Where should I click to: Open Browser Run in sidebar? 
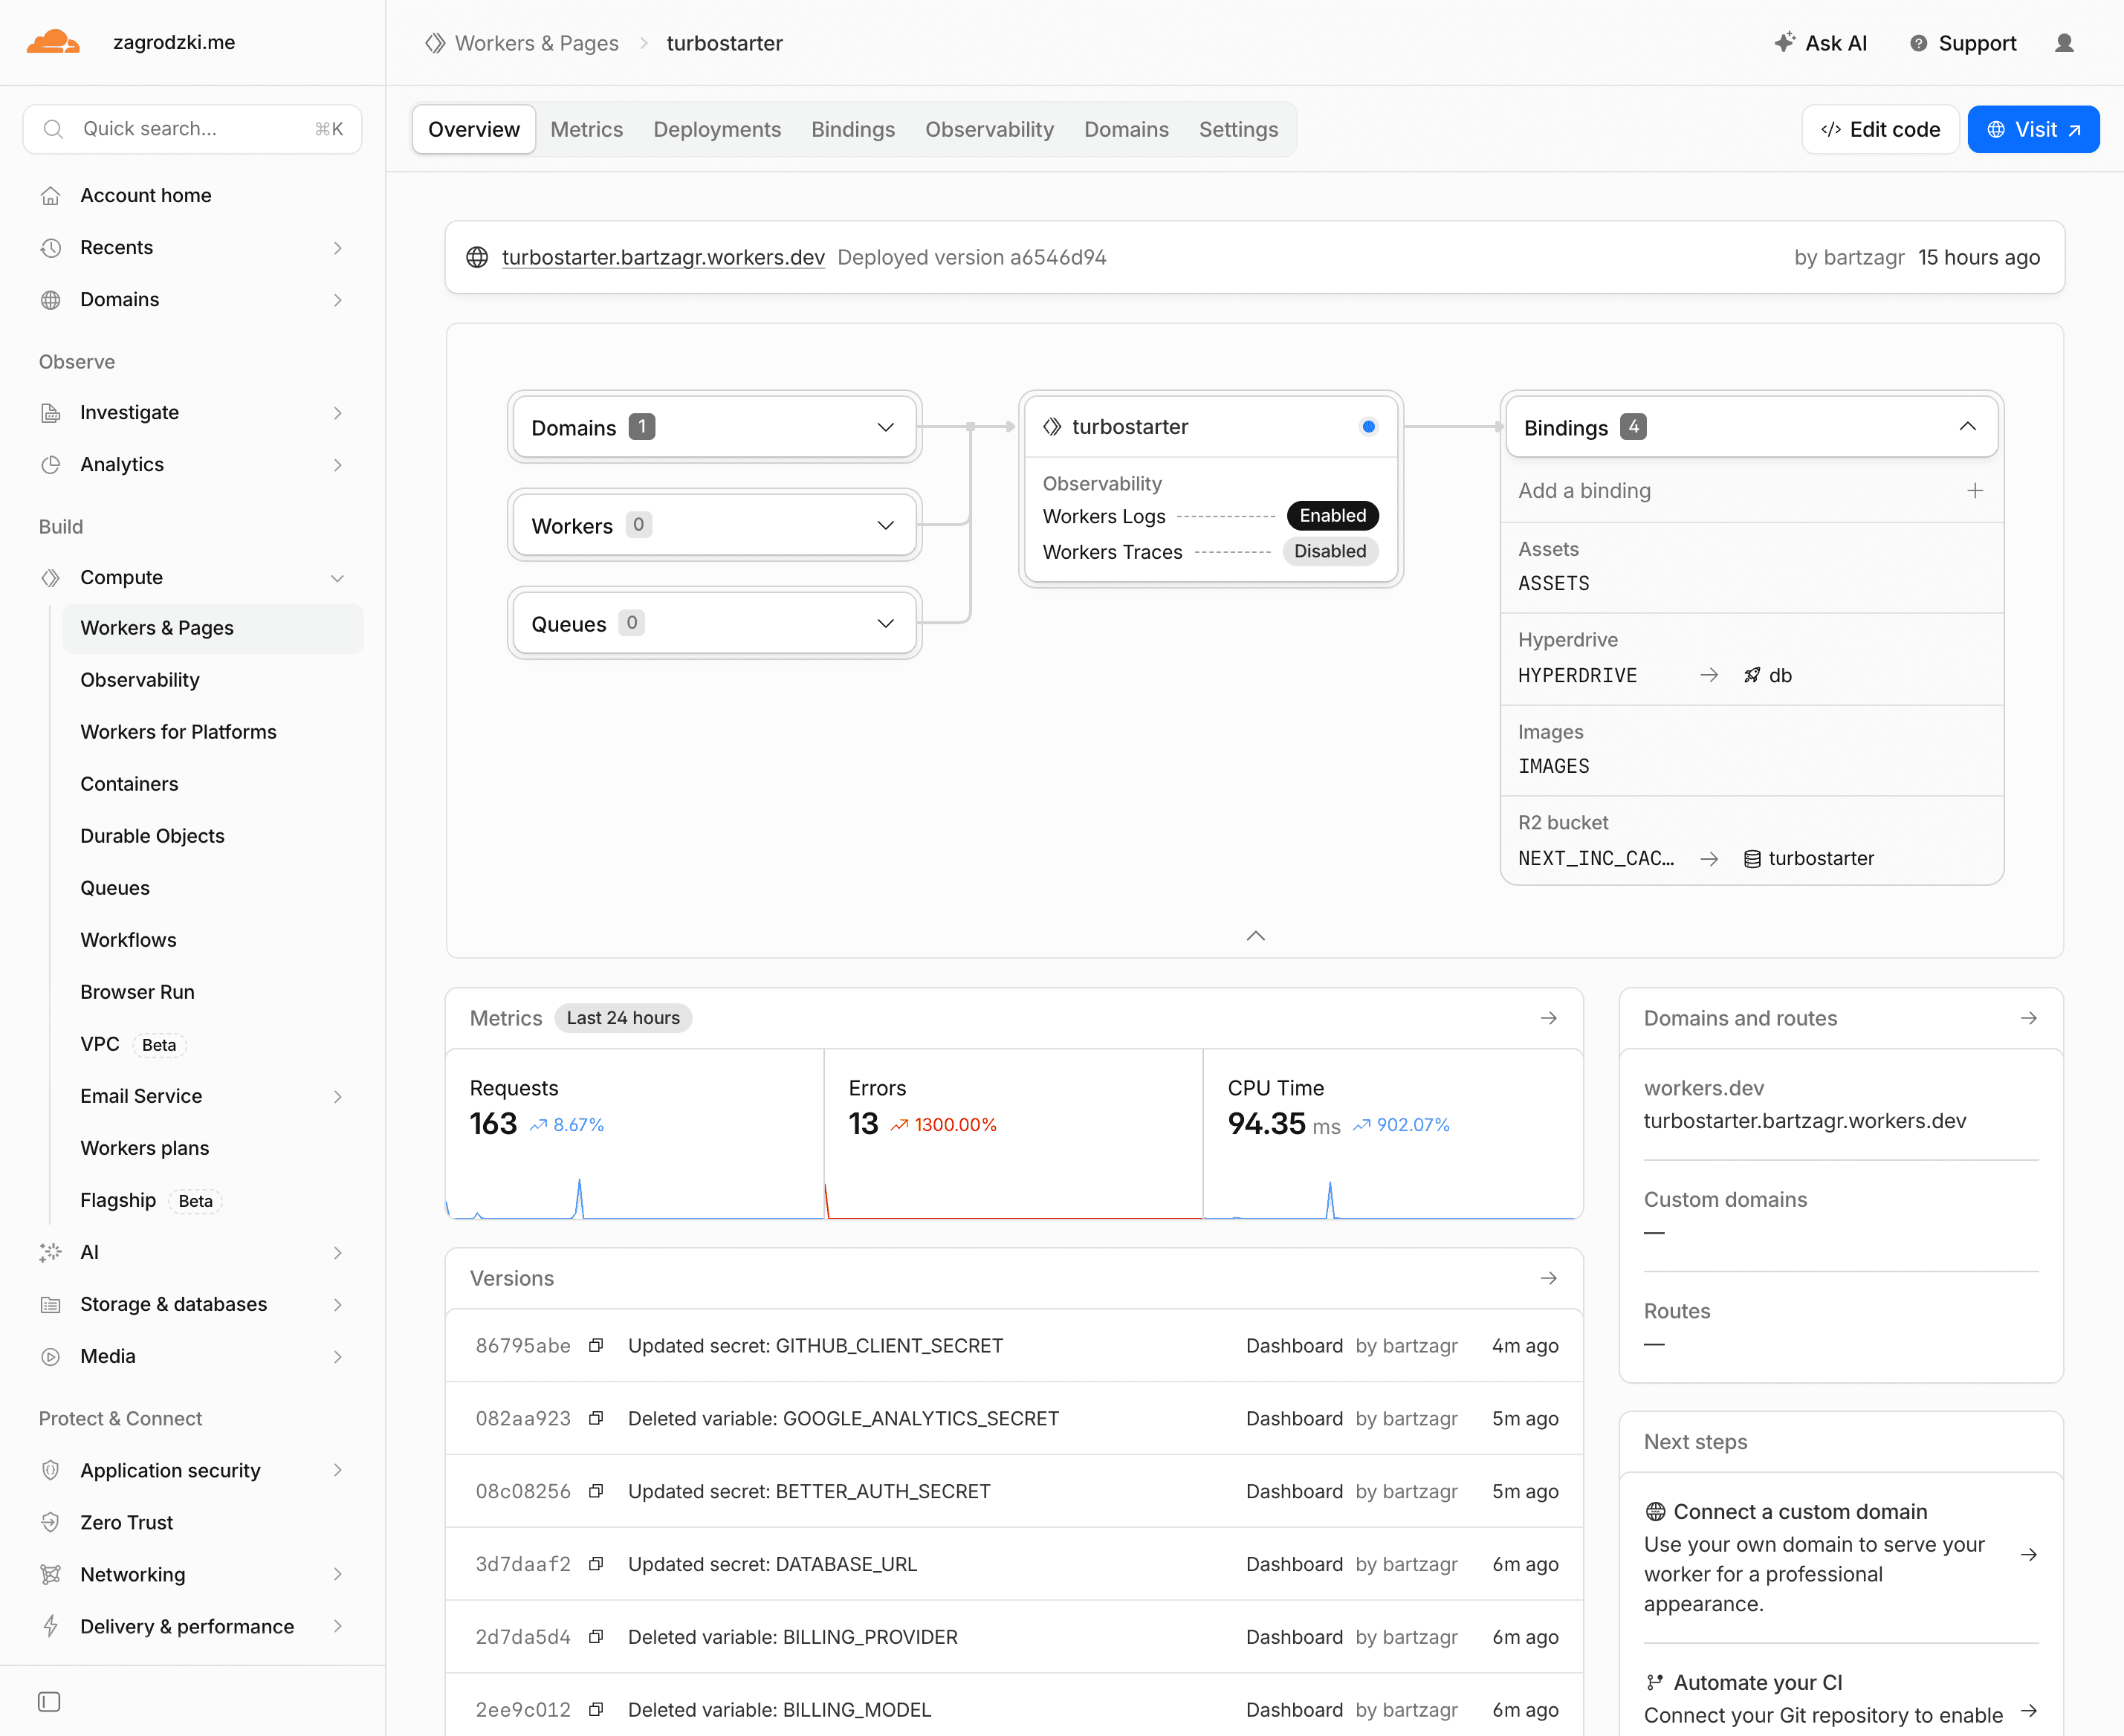point(137,992)
